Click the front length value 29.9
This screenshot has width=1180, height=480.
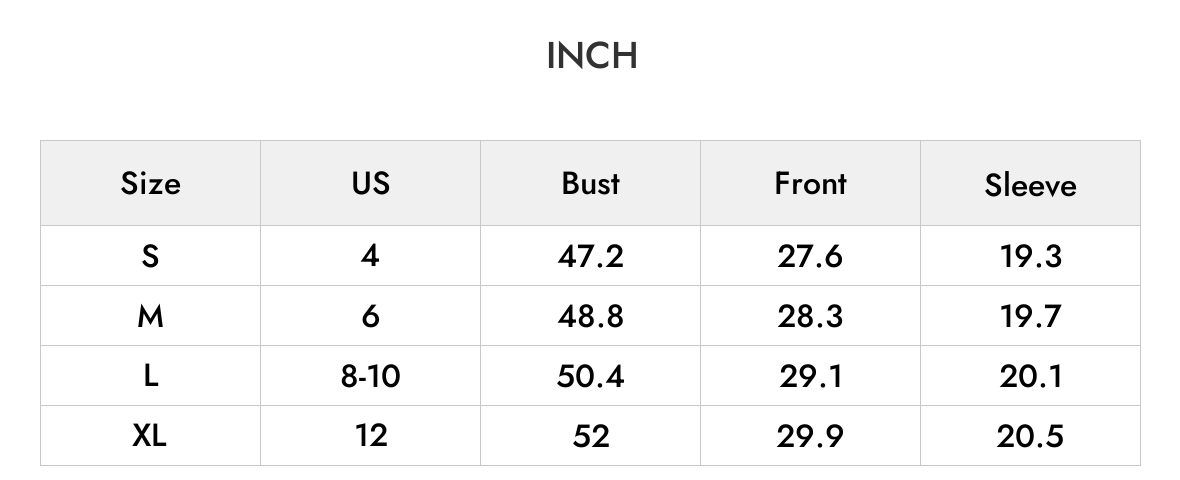(810, 436)
